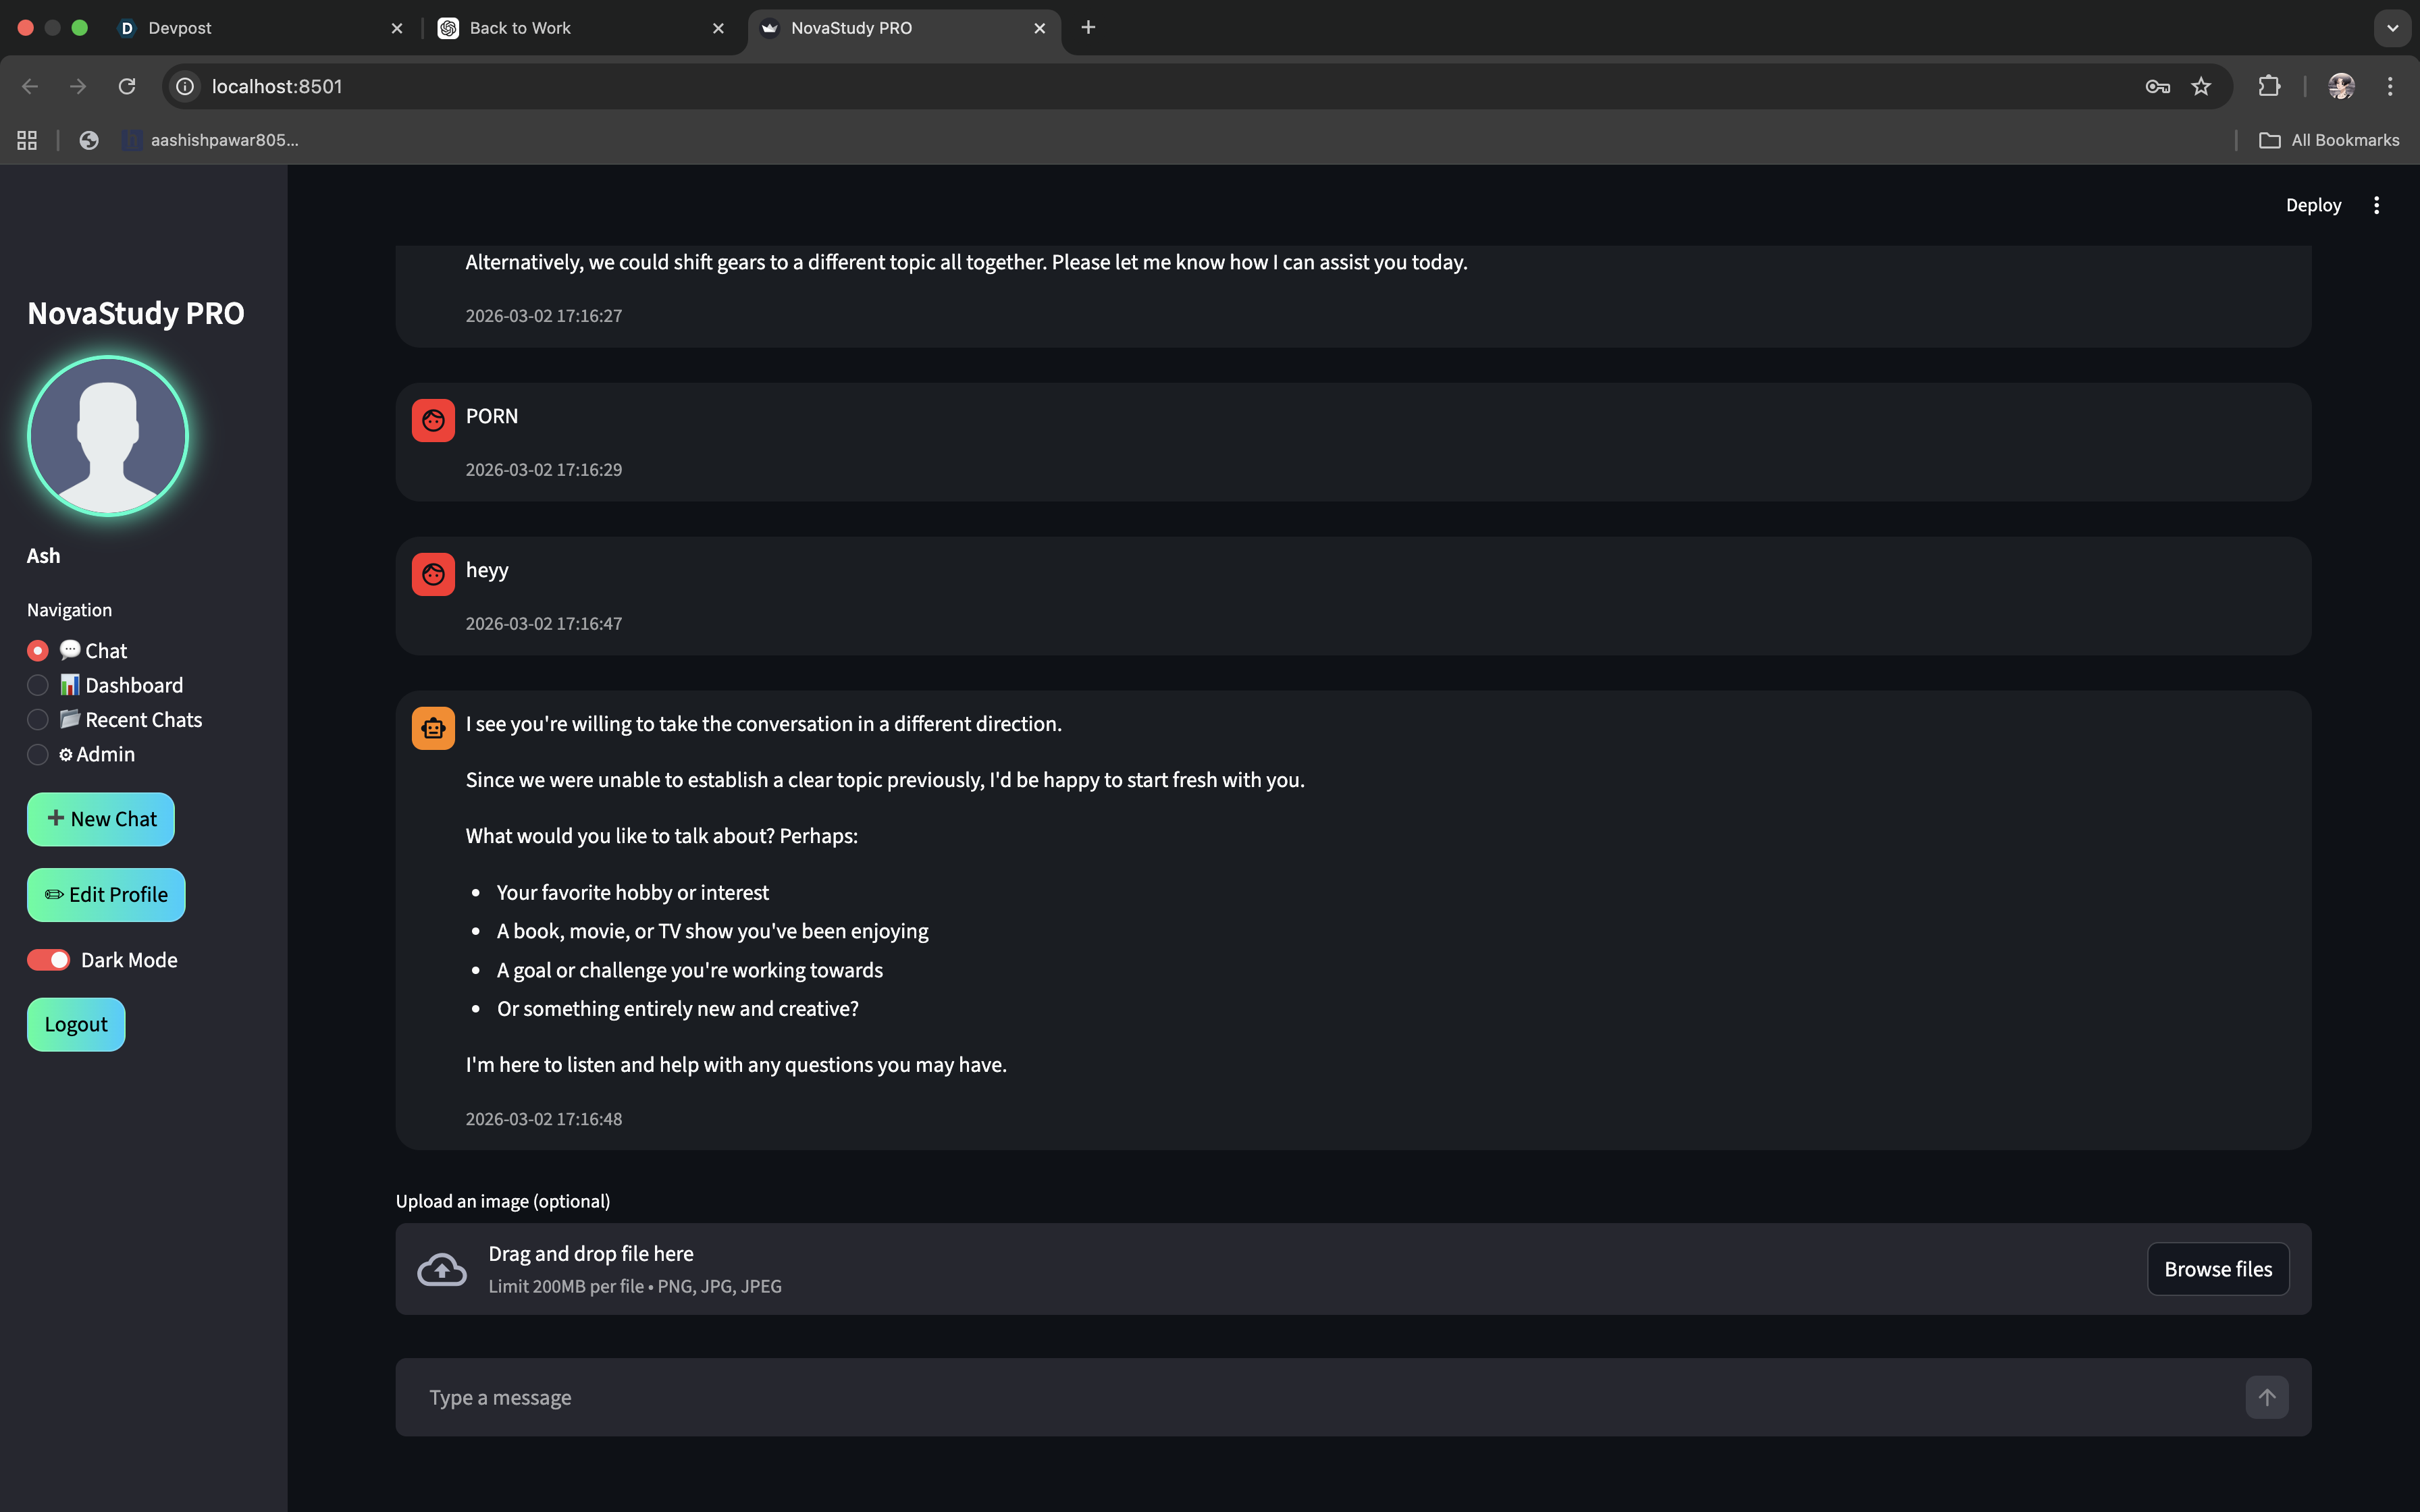Click the password manager key icon
The height and width of the screenshot is (1512, 2420).
pos(2157,86)
